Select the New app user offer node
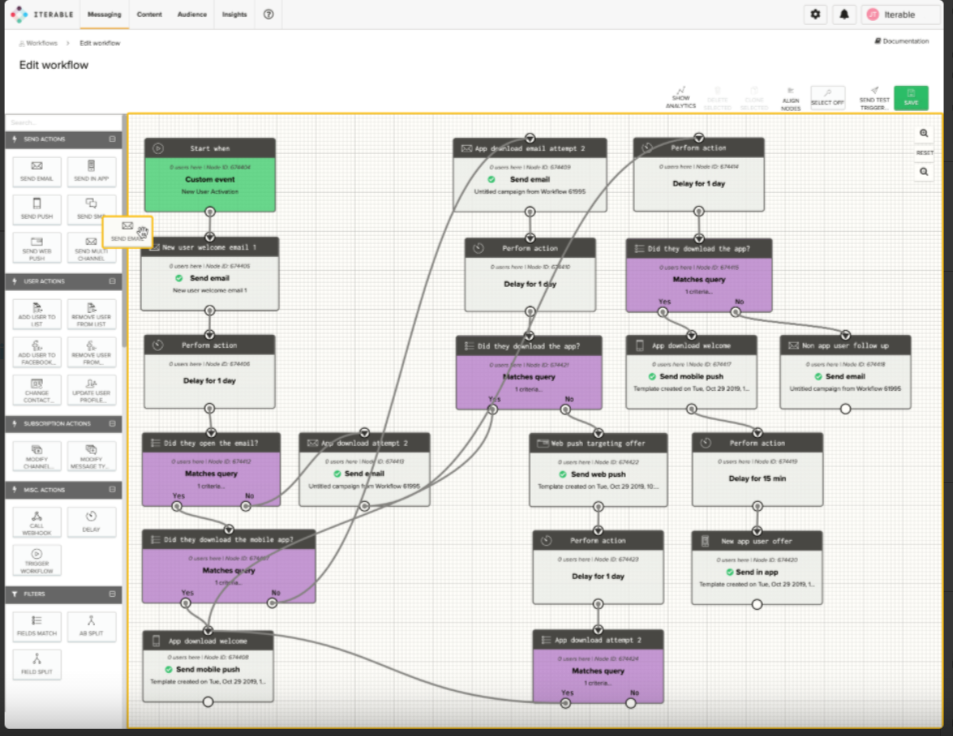 (x=757, y=568)
